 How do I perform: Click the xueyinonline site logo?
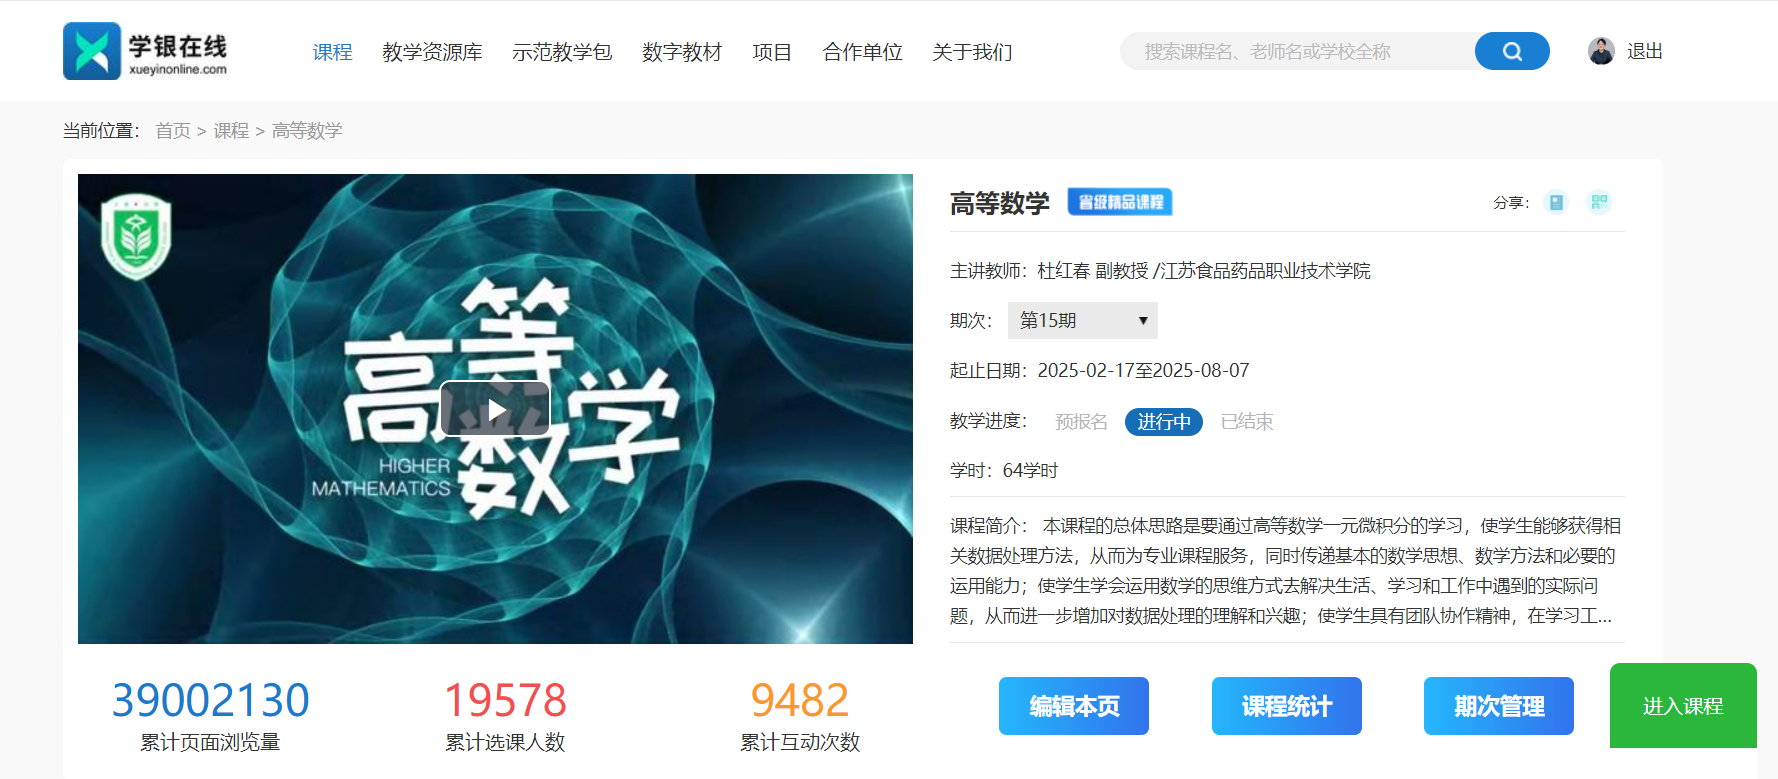point(146,51)
